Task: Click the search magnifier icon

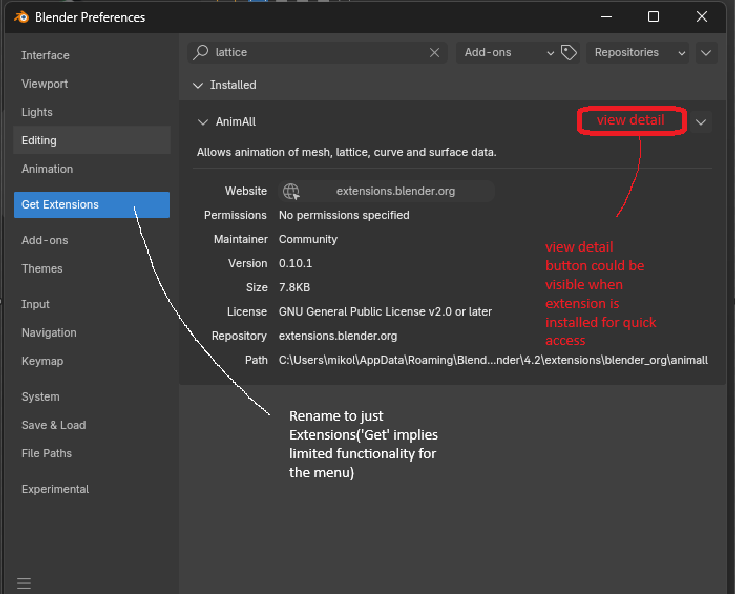Action: 201,52
